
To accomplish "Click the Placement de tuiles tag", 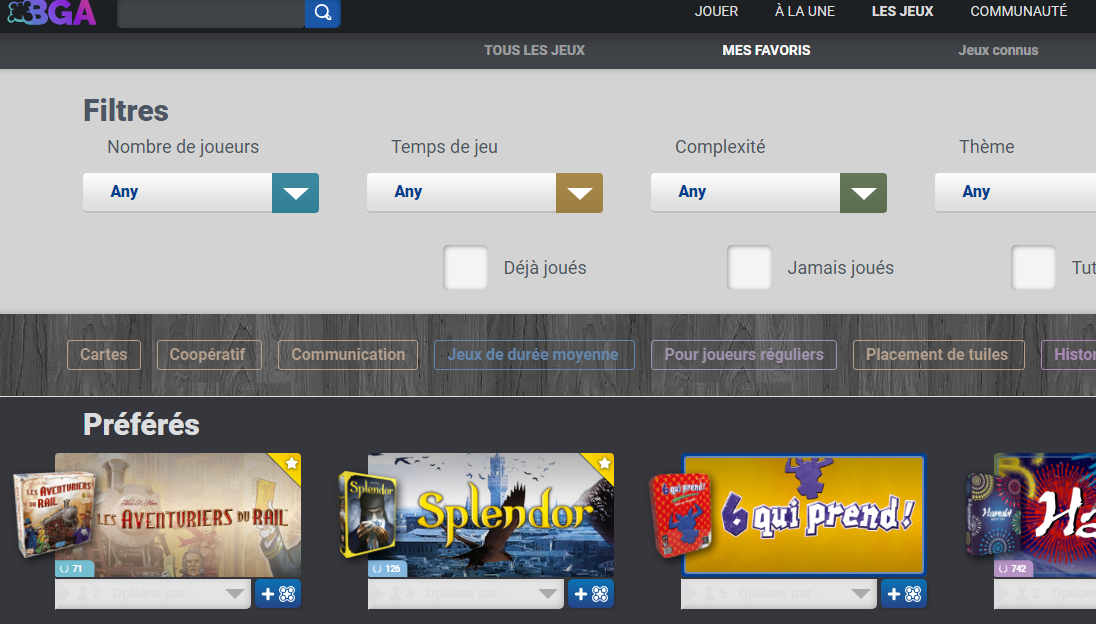I will coord(939,355).
